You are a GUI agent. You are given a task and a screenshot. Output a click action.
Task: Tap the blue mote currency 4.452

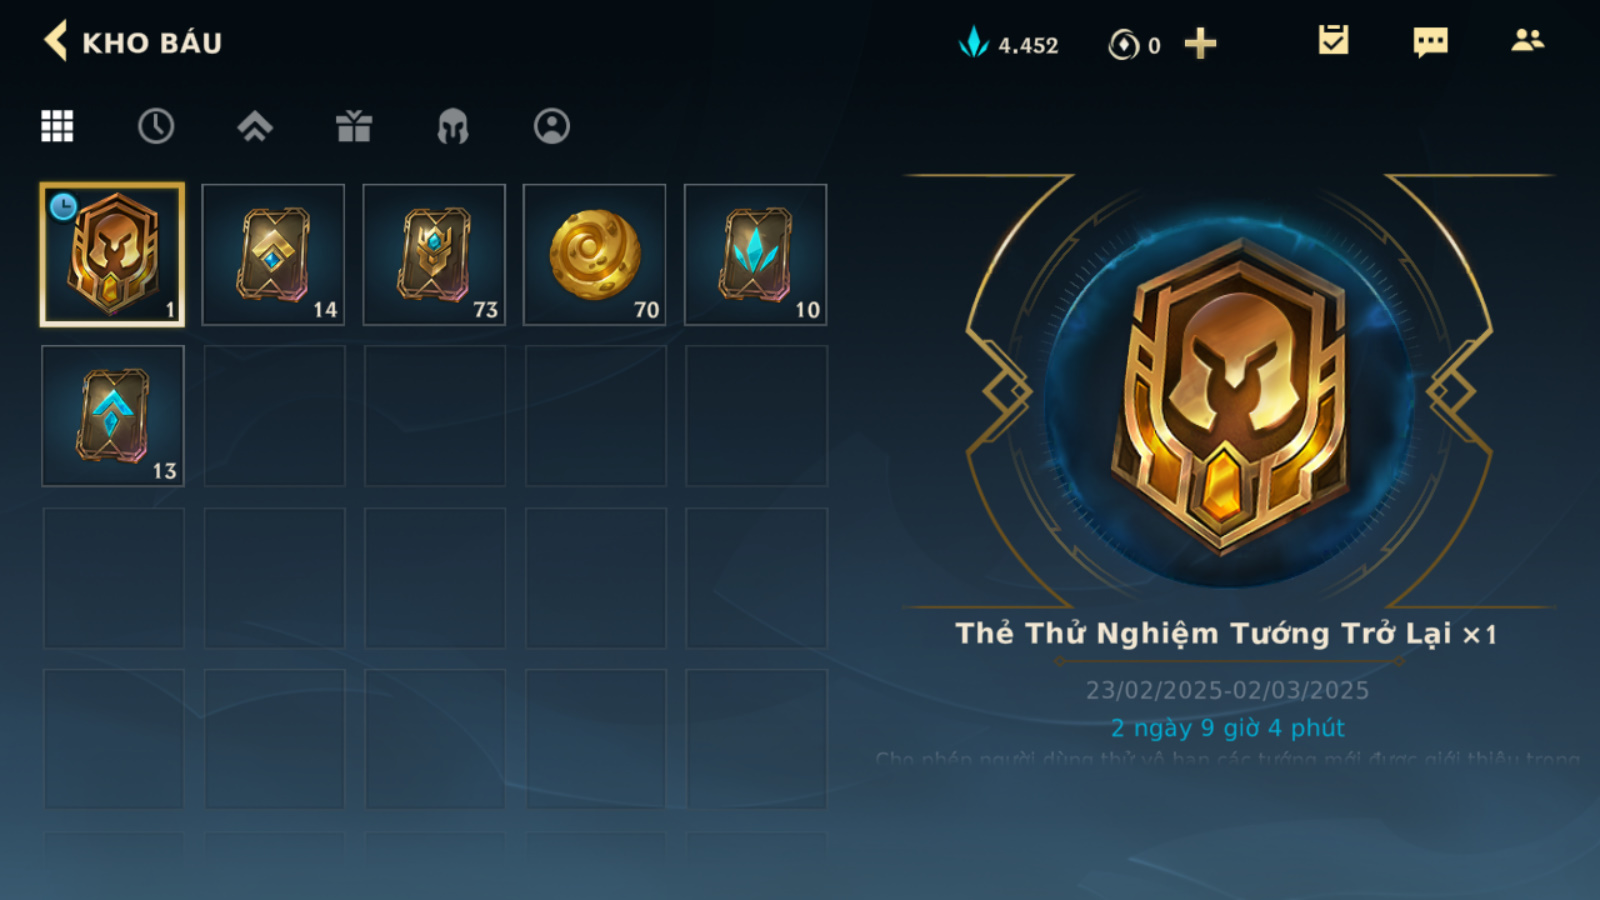tap(1008, 44)
